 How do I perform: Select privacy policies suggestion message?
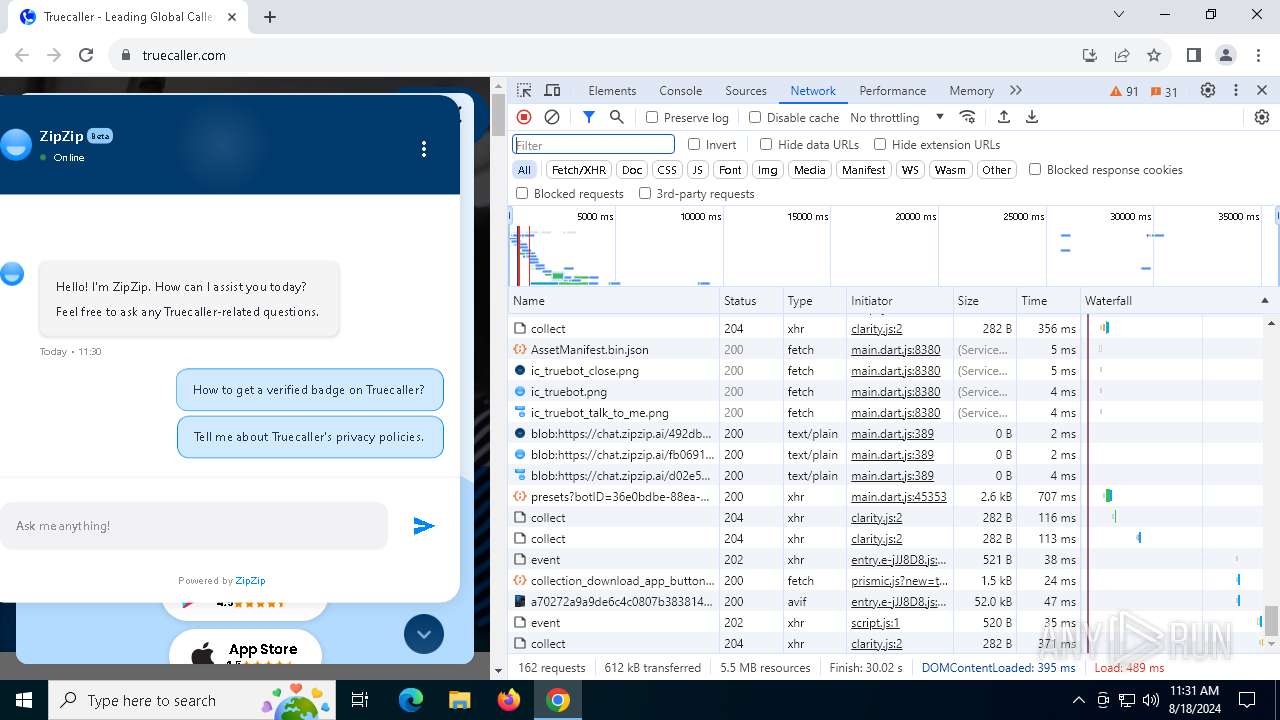(x=310, y=437)
